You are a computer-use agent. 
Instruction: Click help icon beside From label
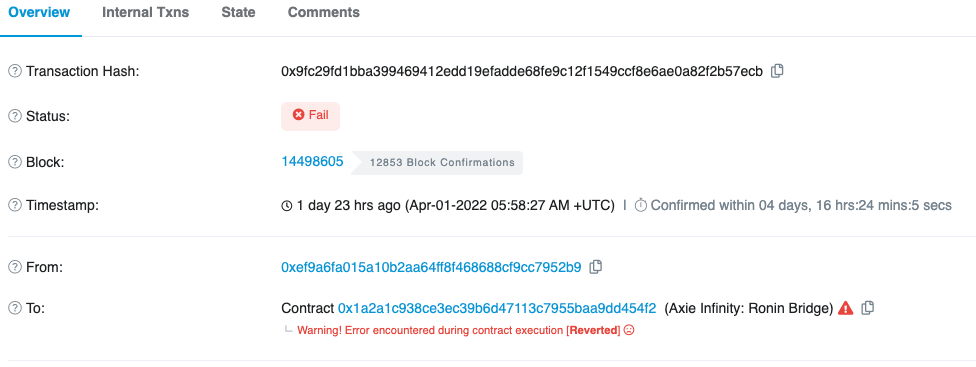tap(14, 267)
